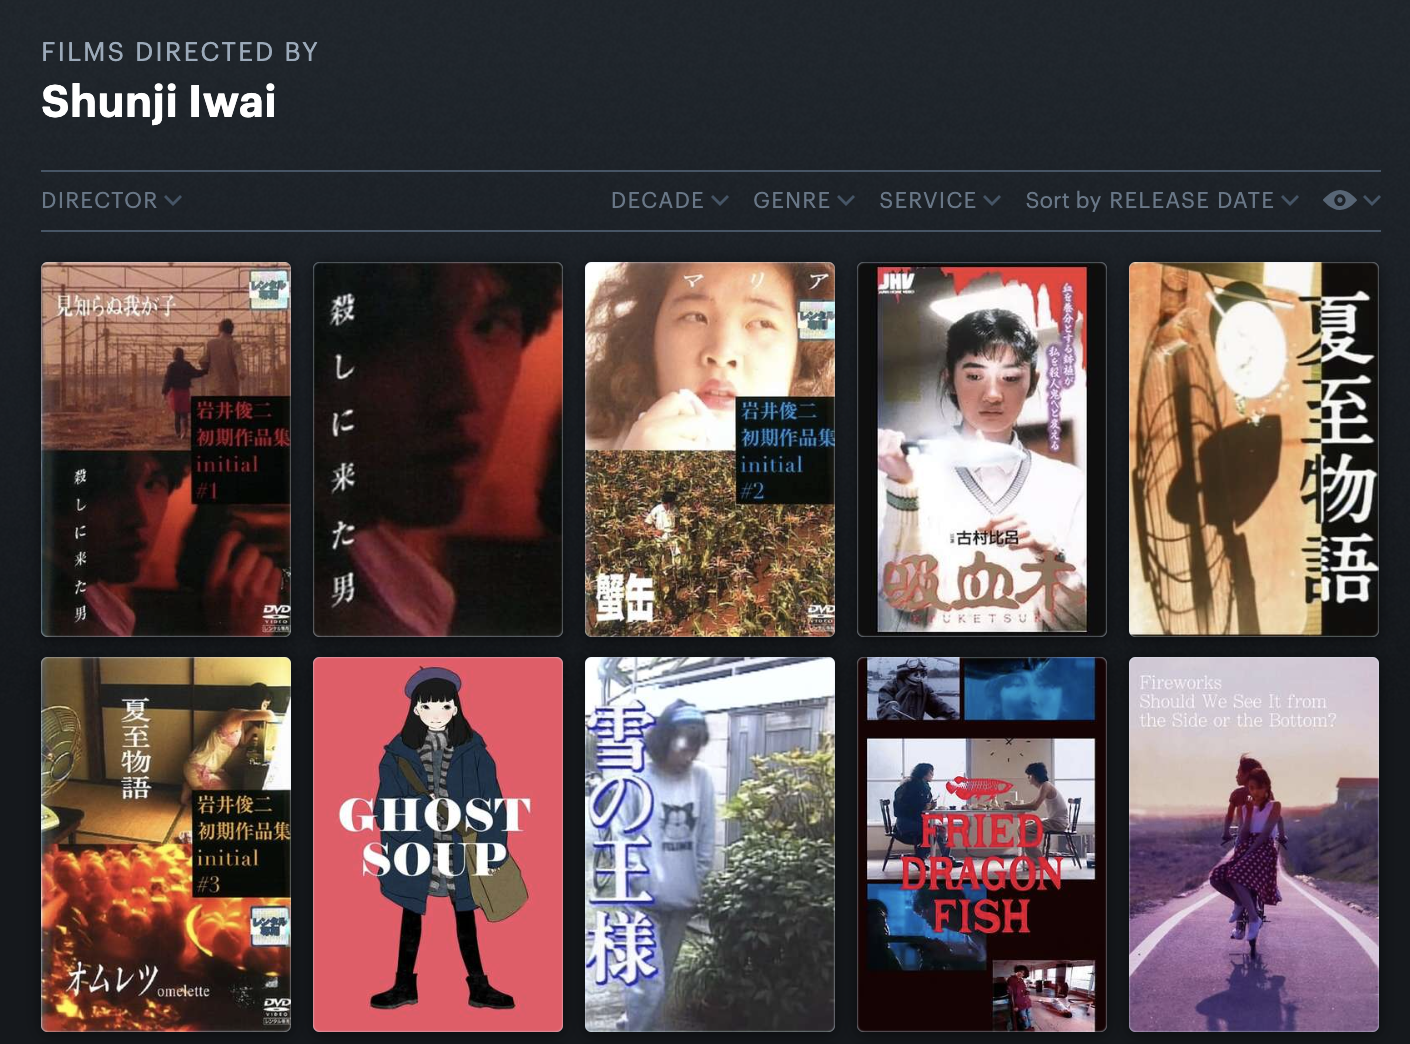Screen dimensions: 1410x1044
Task: Select the initial #2 DVD poster
Action: [710, 449]
